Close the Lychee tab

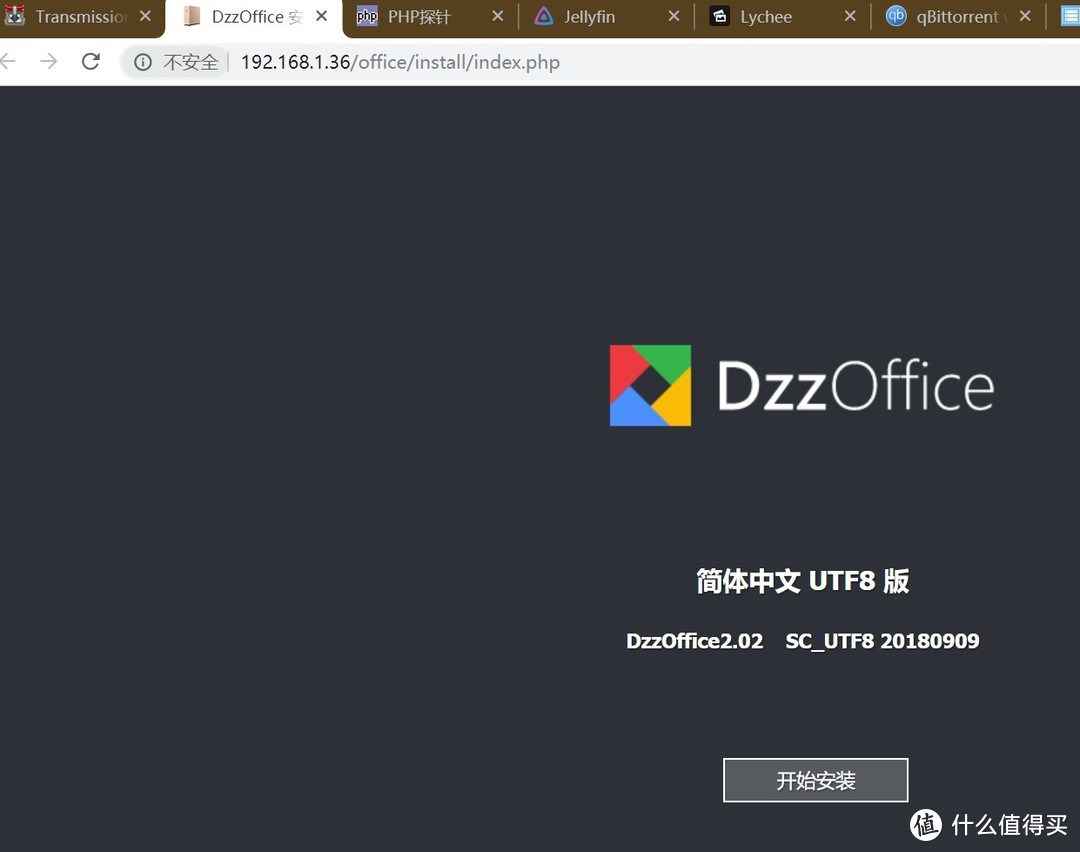tap(851, 16)
